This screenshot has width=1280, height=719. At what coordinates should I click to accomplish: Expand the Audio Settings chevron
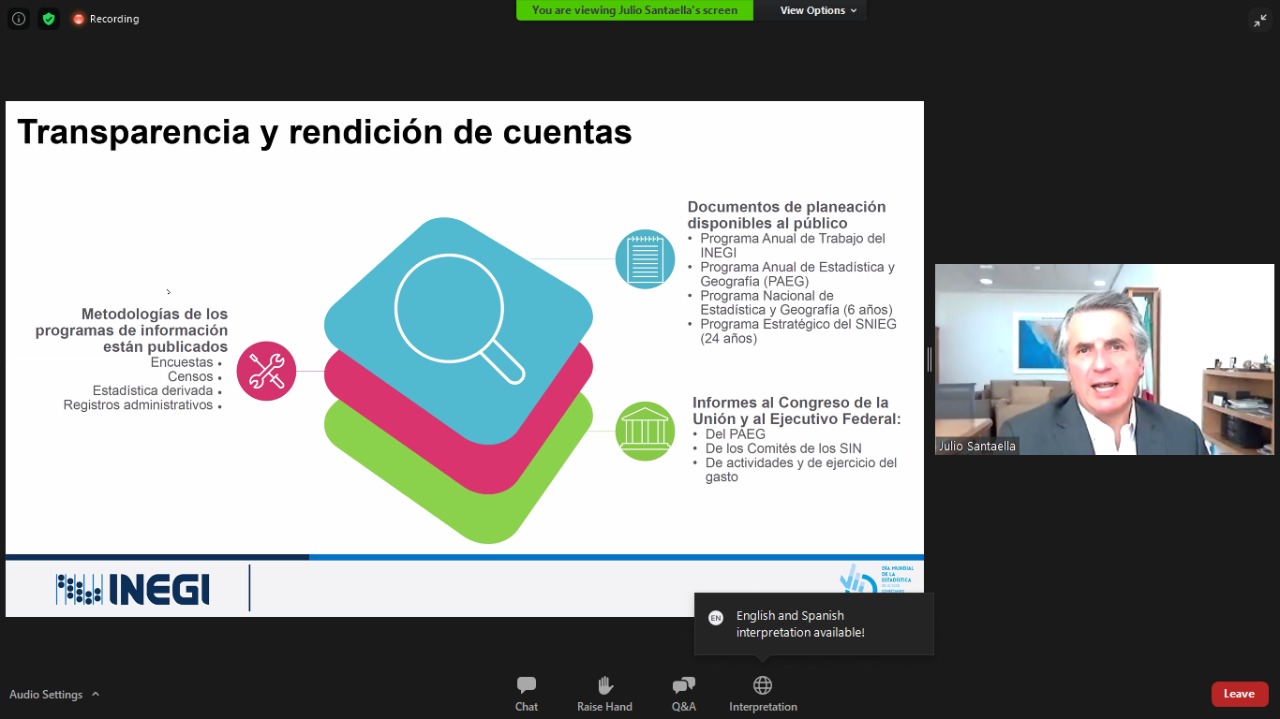[x=96, y=694]
